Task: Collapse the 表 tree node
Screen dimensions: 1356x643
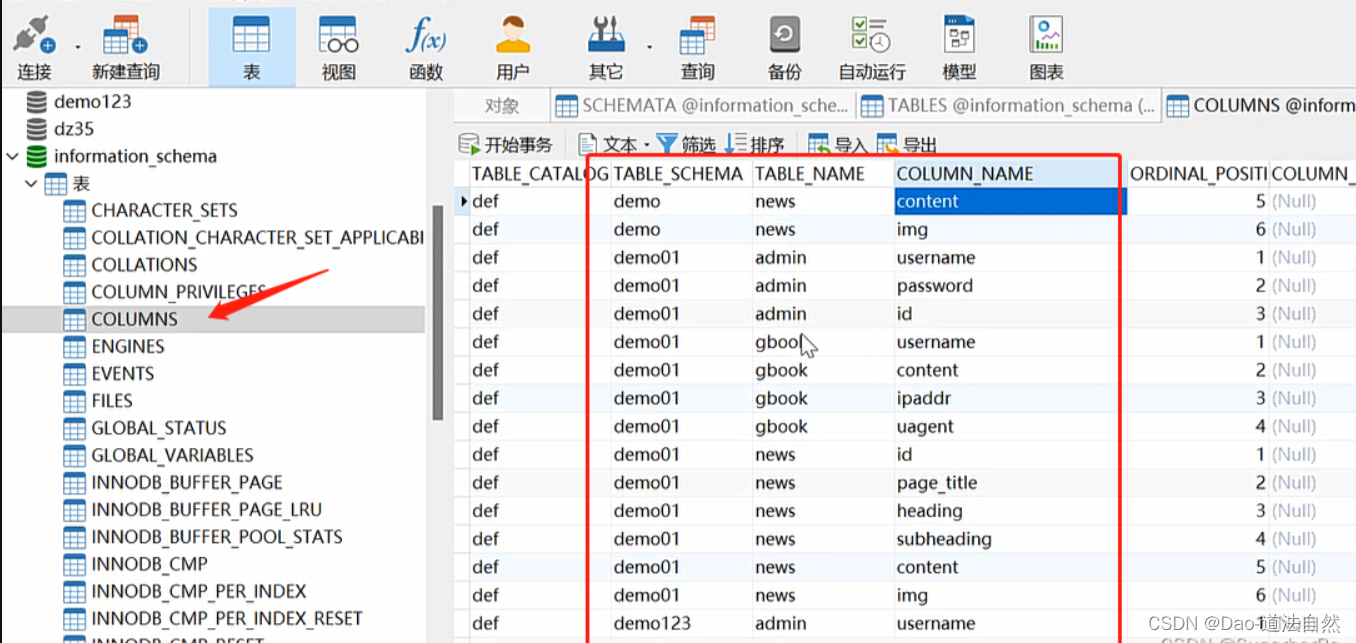Action: point(31,183)
